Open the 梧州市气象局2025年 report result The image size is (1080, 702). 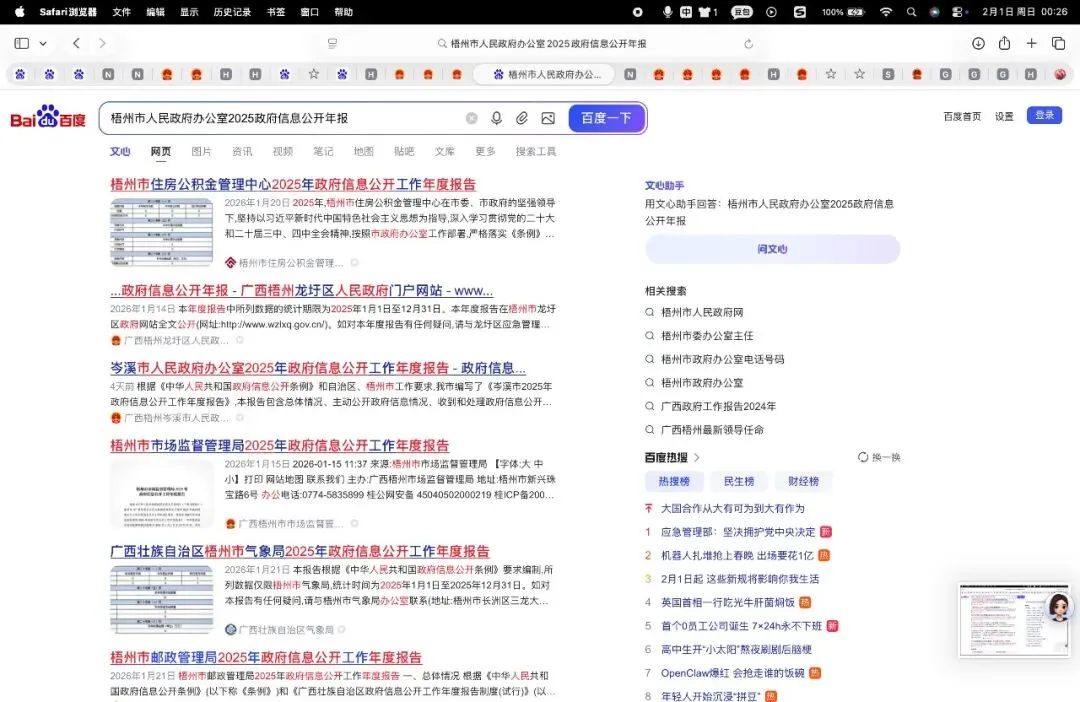tap(300, 552)
